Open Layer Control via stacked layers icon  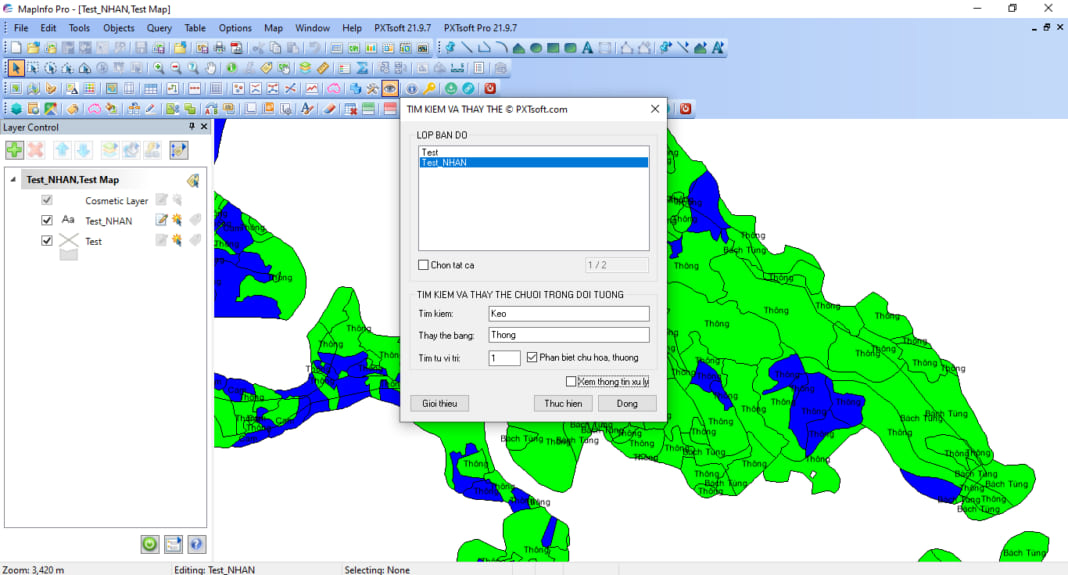[305, 68]
